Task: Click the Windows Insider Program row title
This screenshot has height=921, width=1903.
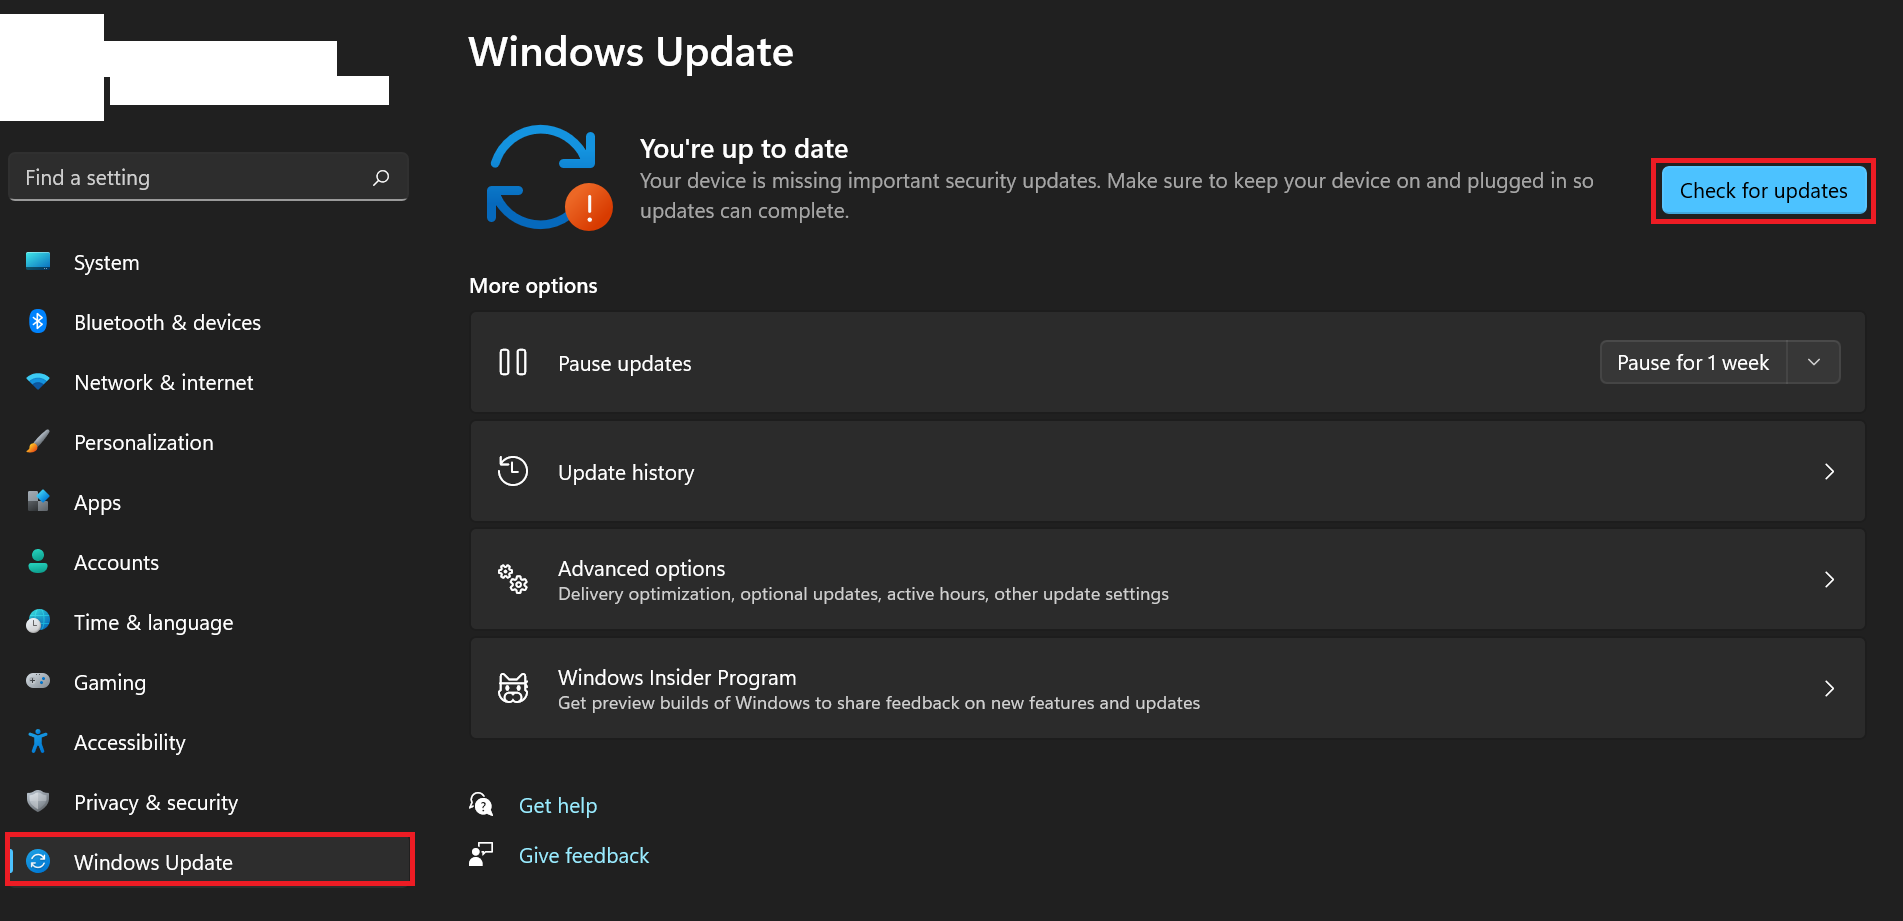Action: [x=677, y=677]
